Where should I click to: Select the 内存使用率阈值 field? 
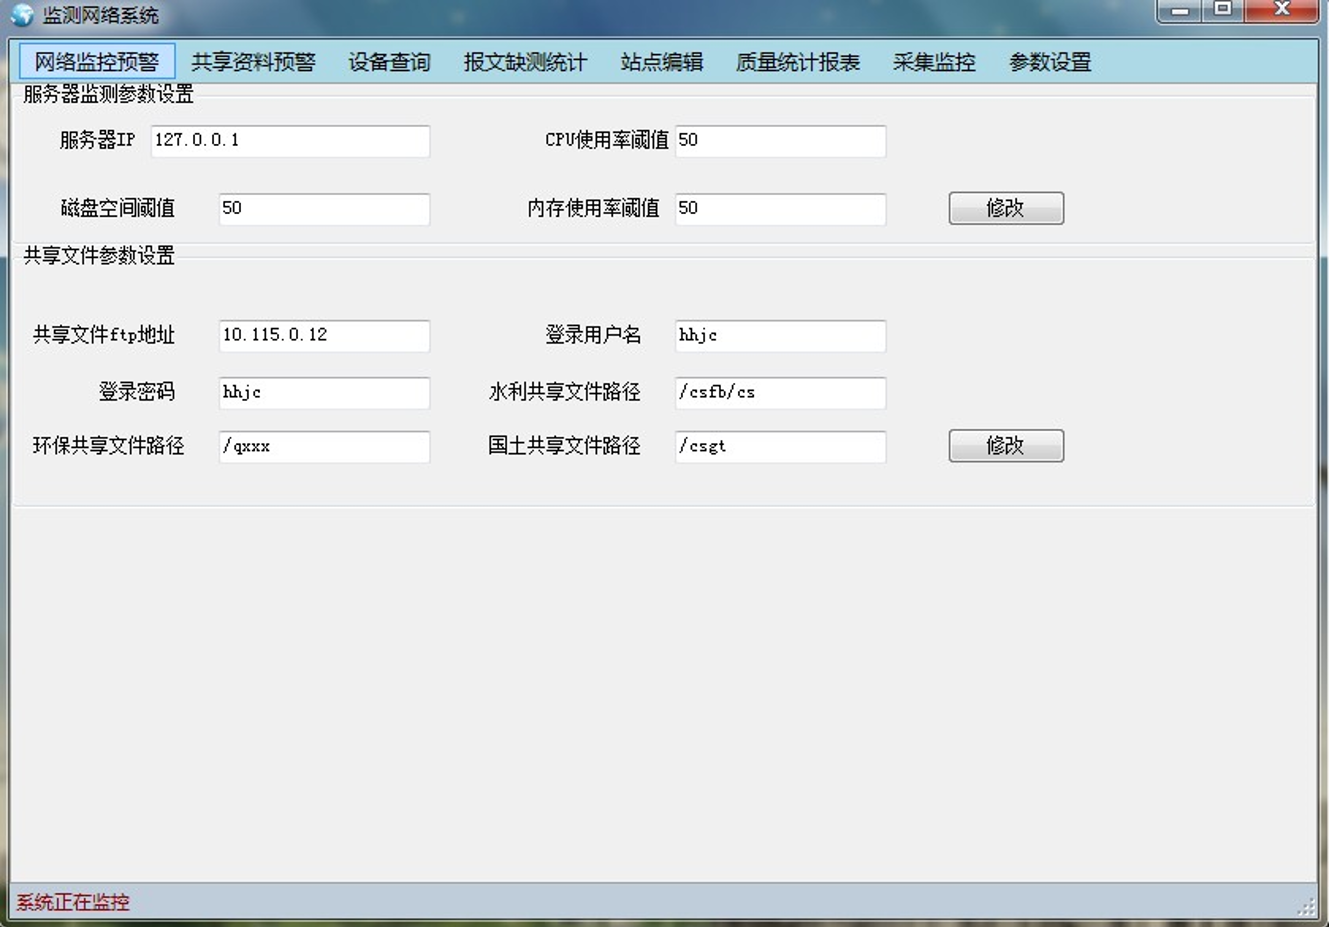780,209
